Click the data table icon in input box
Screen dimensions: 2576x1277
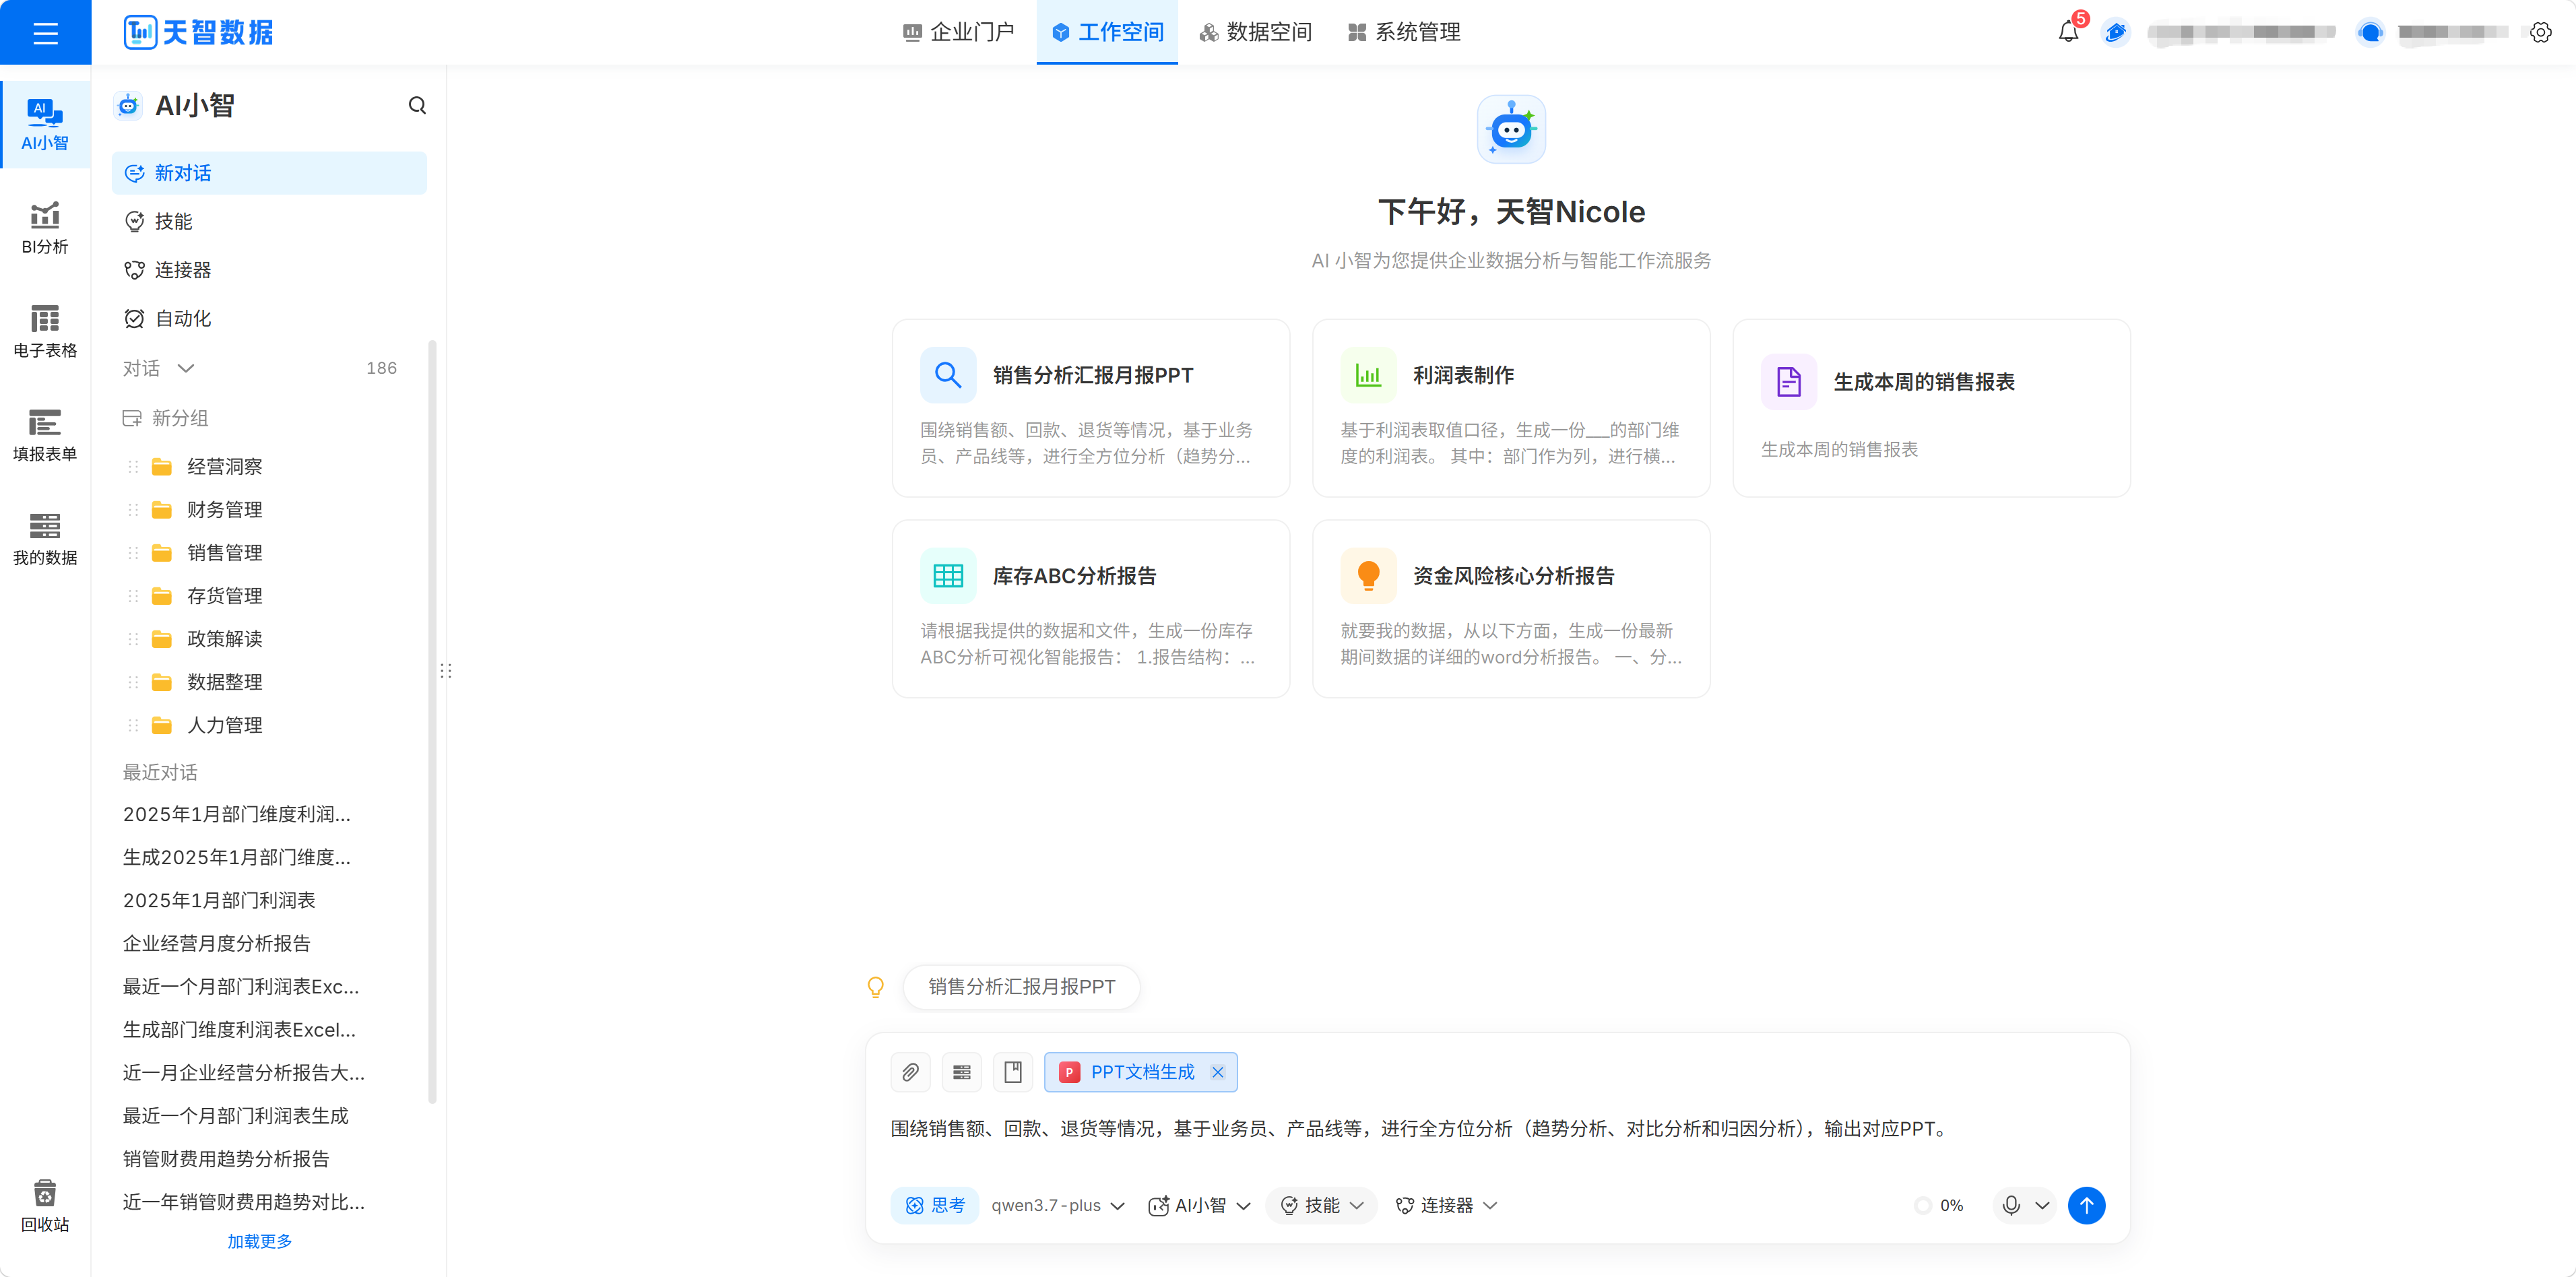click(x=961, y=1072)
